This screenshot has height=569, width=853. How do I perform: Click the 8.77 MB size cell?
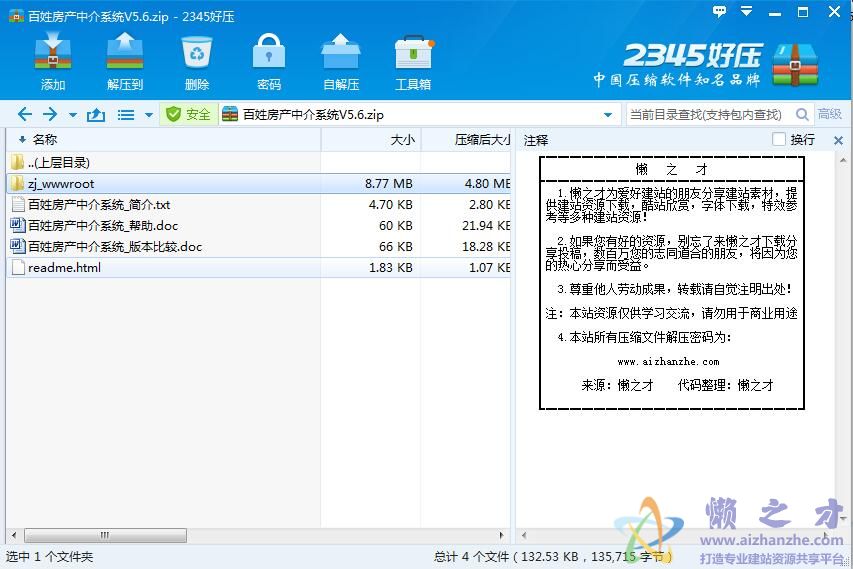[x=388, y=184]
